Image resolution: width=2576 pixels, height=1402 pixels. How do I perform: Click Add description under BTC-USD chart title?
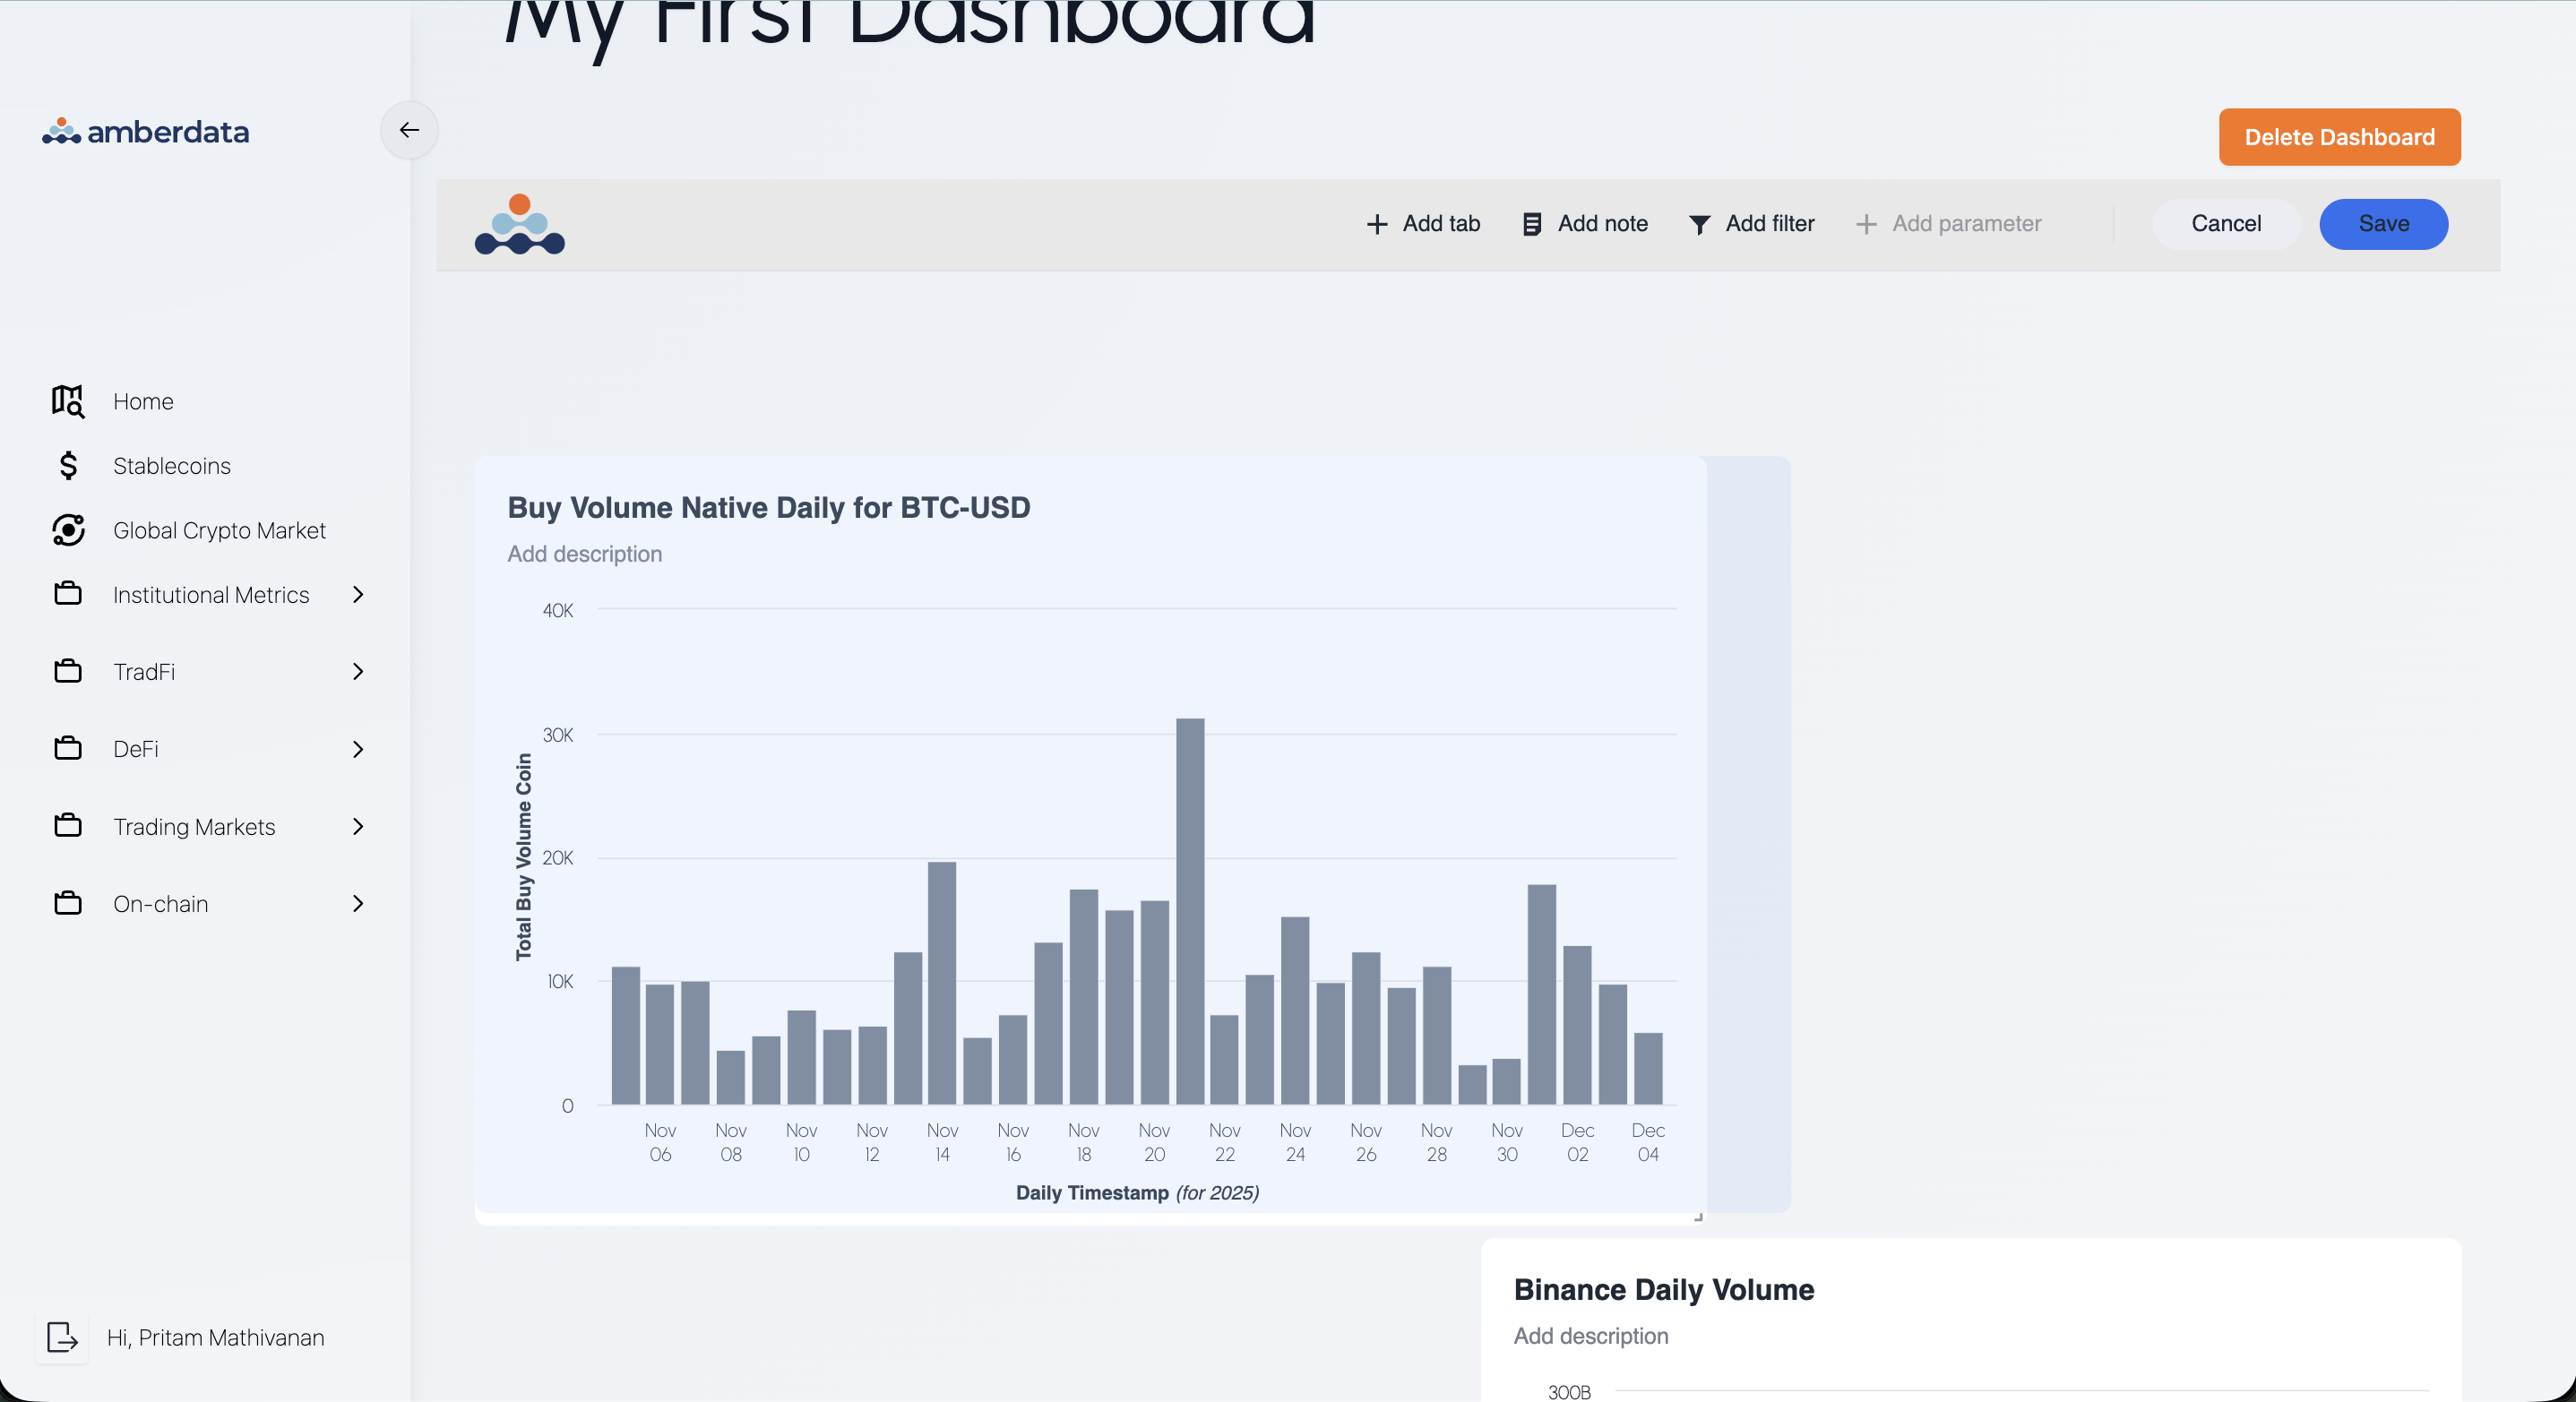coord(584,554)
